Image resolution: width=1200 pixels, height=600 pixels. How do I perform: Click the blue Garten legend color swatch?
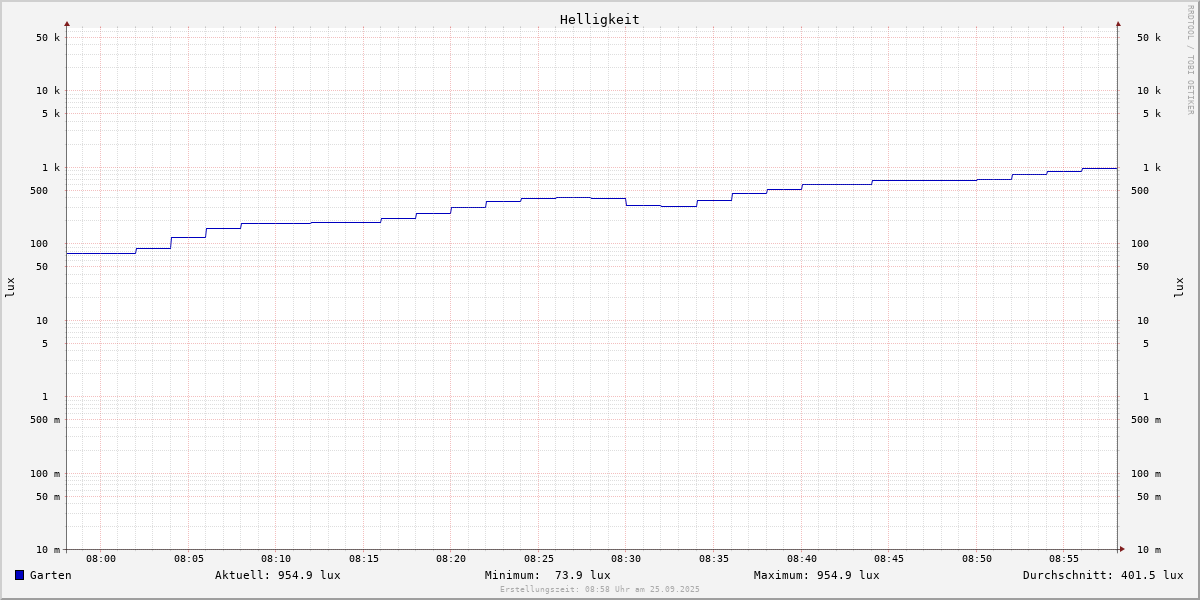point(19,575)
